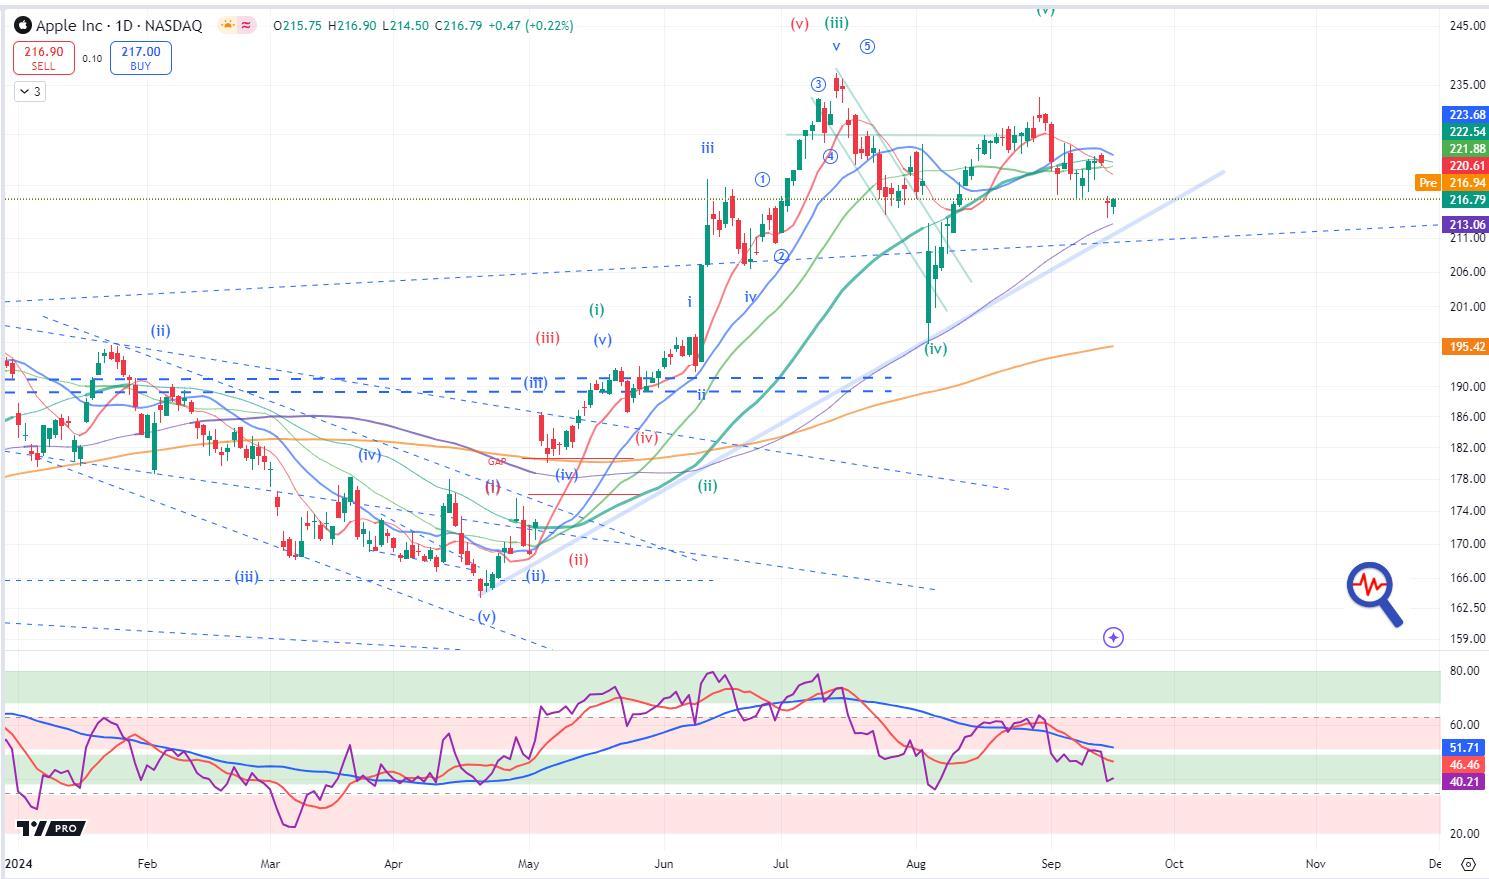Click the pink approximately-equal data status icon
The height and width of the screenshot is (879, 1489).
click(246, 25)
